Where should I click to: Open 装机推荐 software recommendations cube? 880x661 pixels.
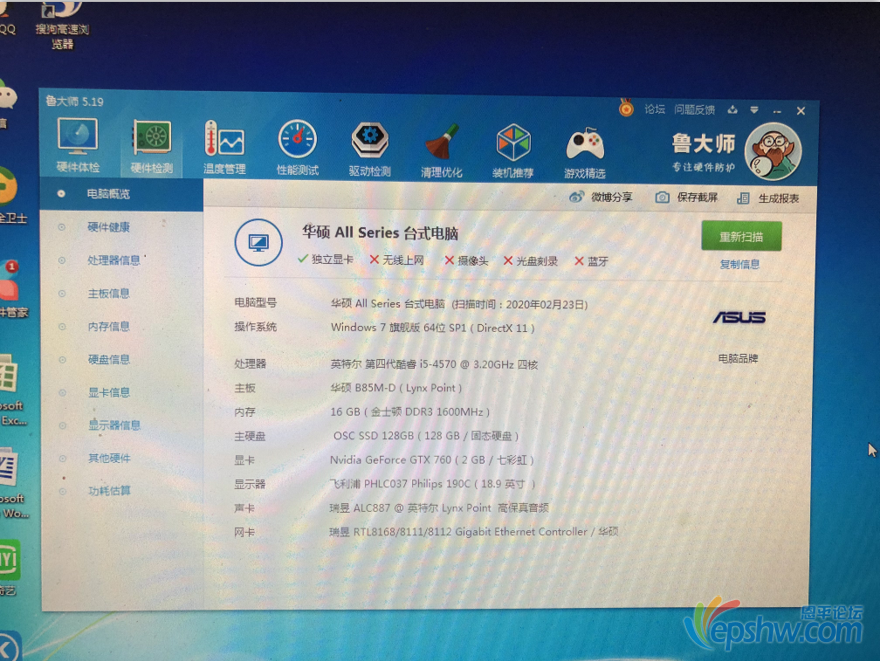coord(513,150)
